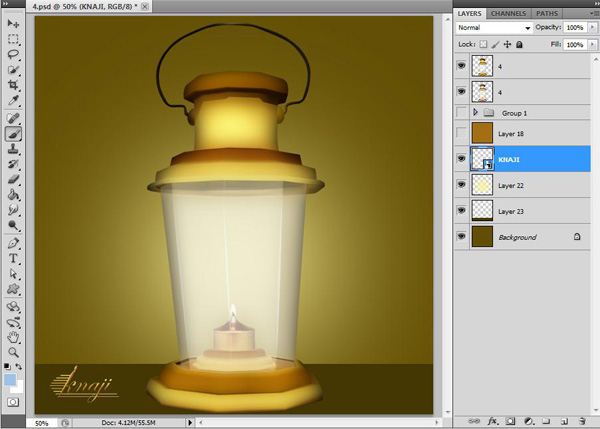Select the Move tool
Viewport: 600px width, 429px height.
click(14, 23)
